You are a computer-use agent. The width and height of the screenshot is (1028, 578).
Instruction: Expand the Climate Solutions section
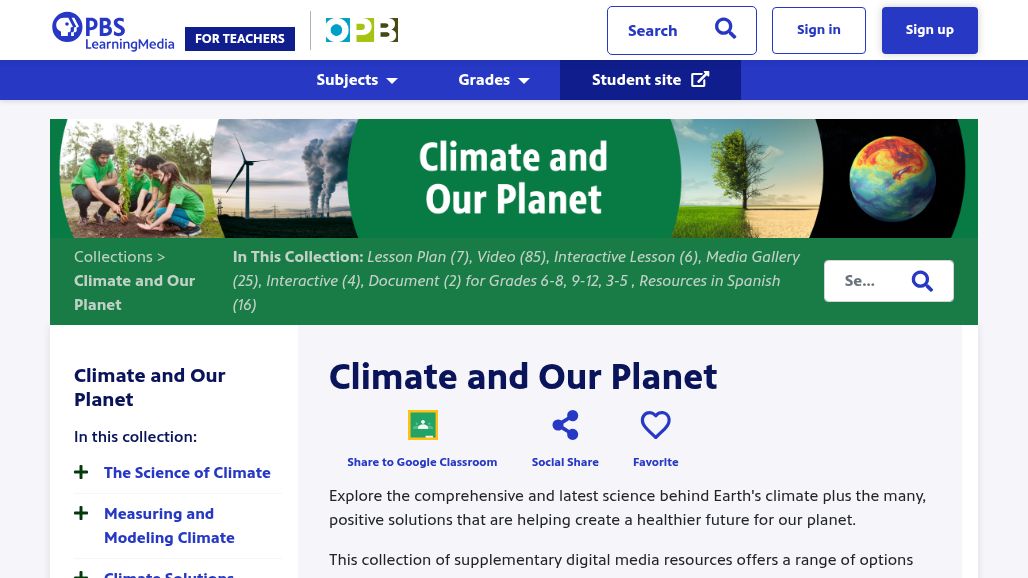pos(81,574)
